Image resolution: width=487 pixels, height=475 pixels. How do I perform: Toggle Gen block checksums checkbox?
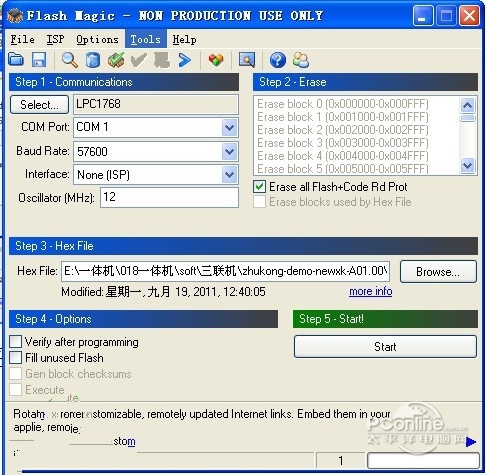[x=15, y=374]
